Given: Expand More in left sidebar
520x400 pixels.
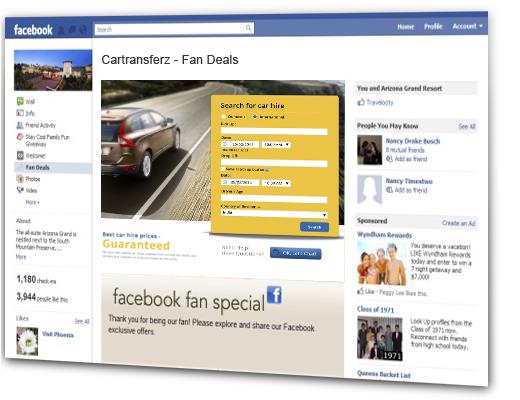Looking at the screenshot, I should pos(32,202).
